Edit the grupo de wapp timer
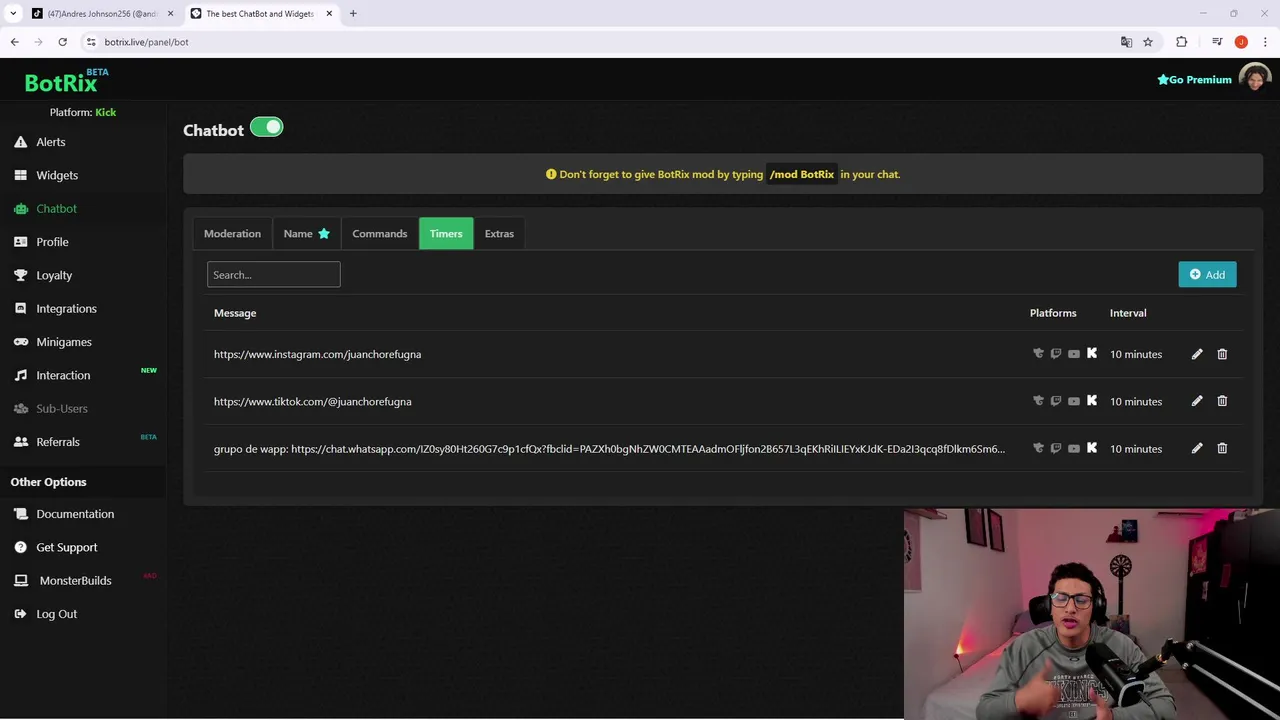 (x=1197, y=448)
